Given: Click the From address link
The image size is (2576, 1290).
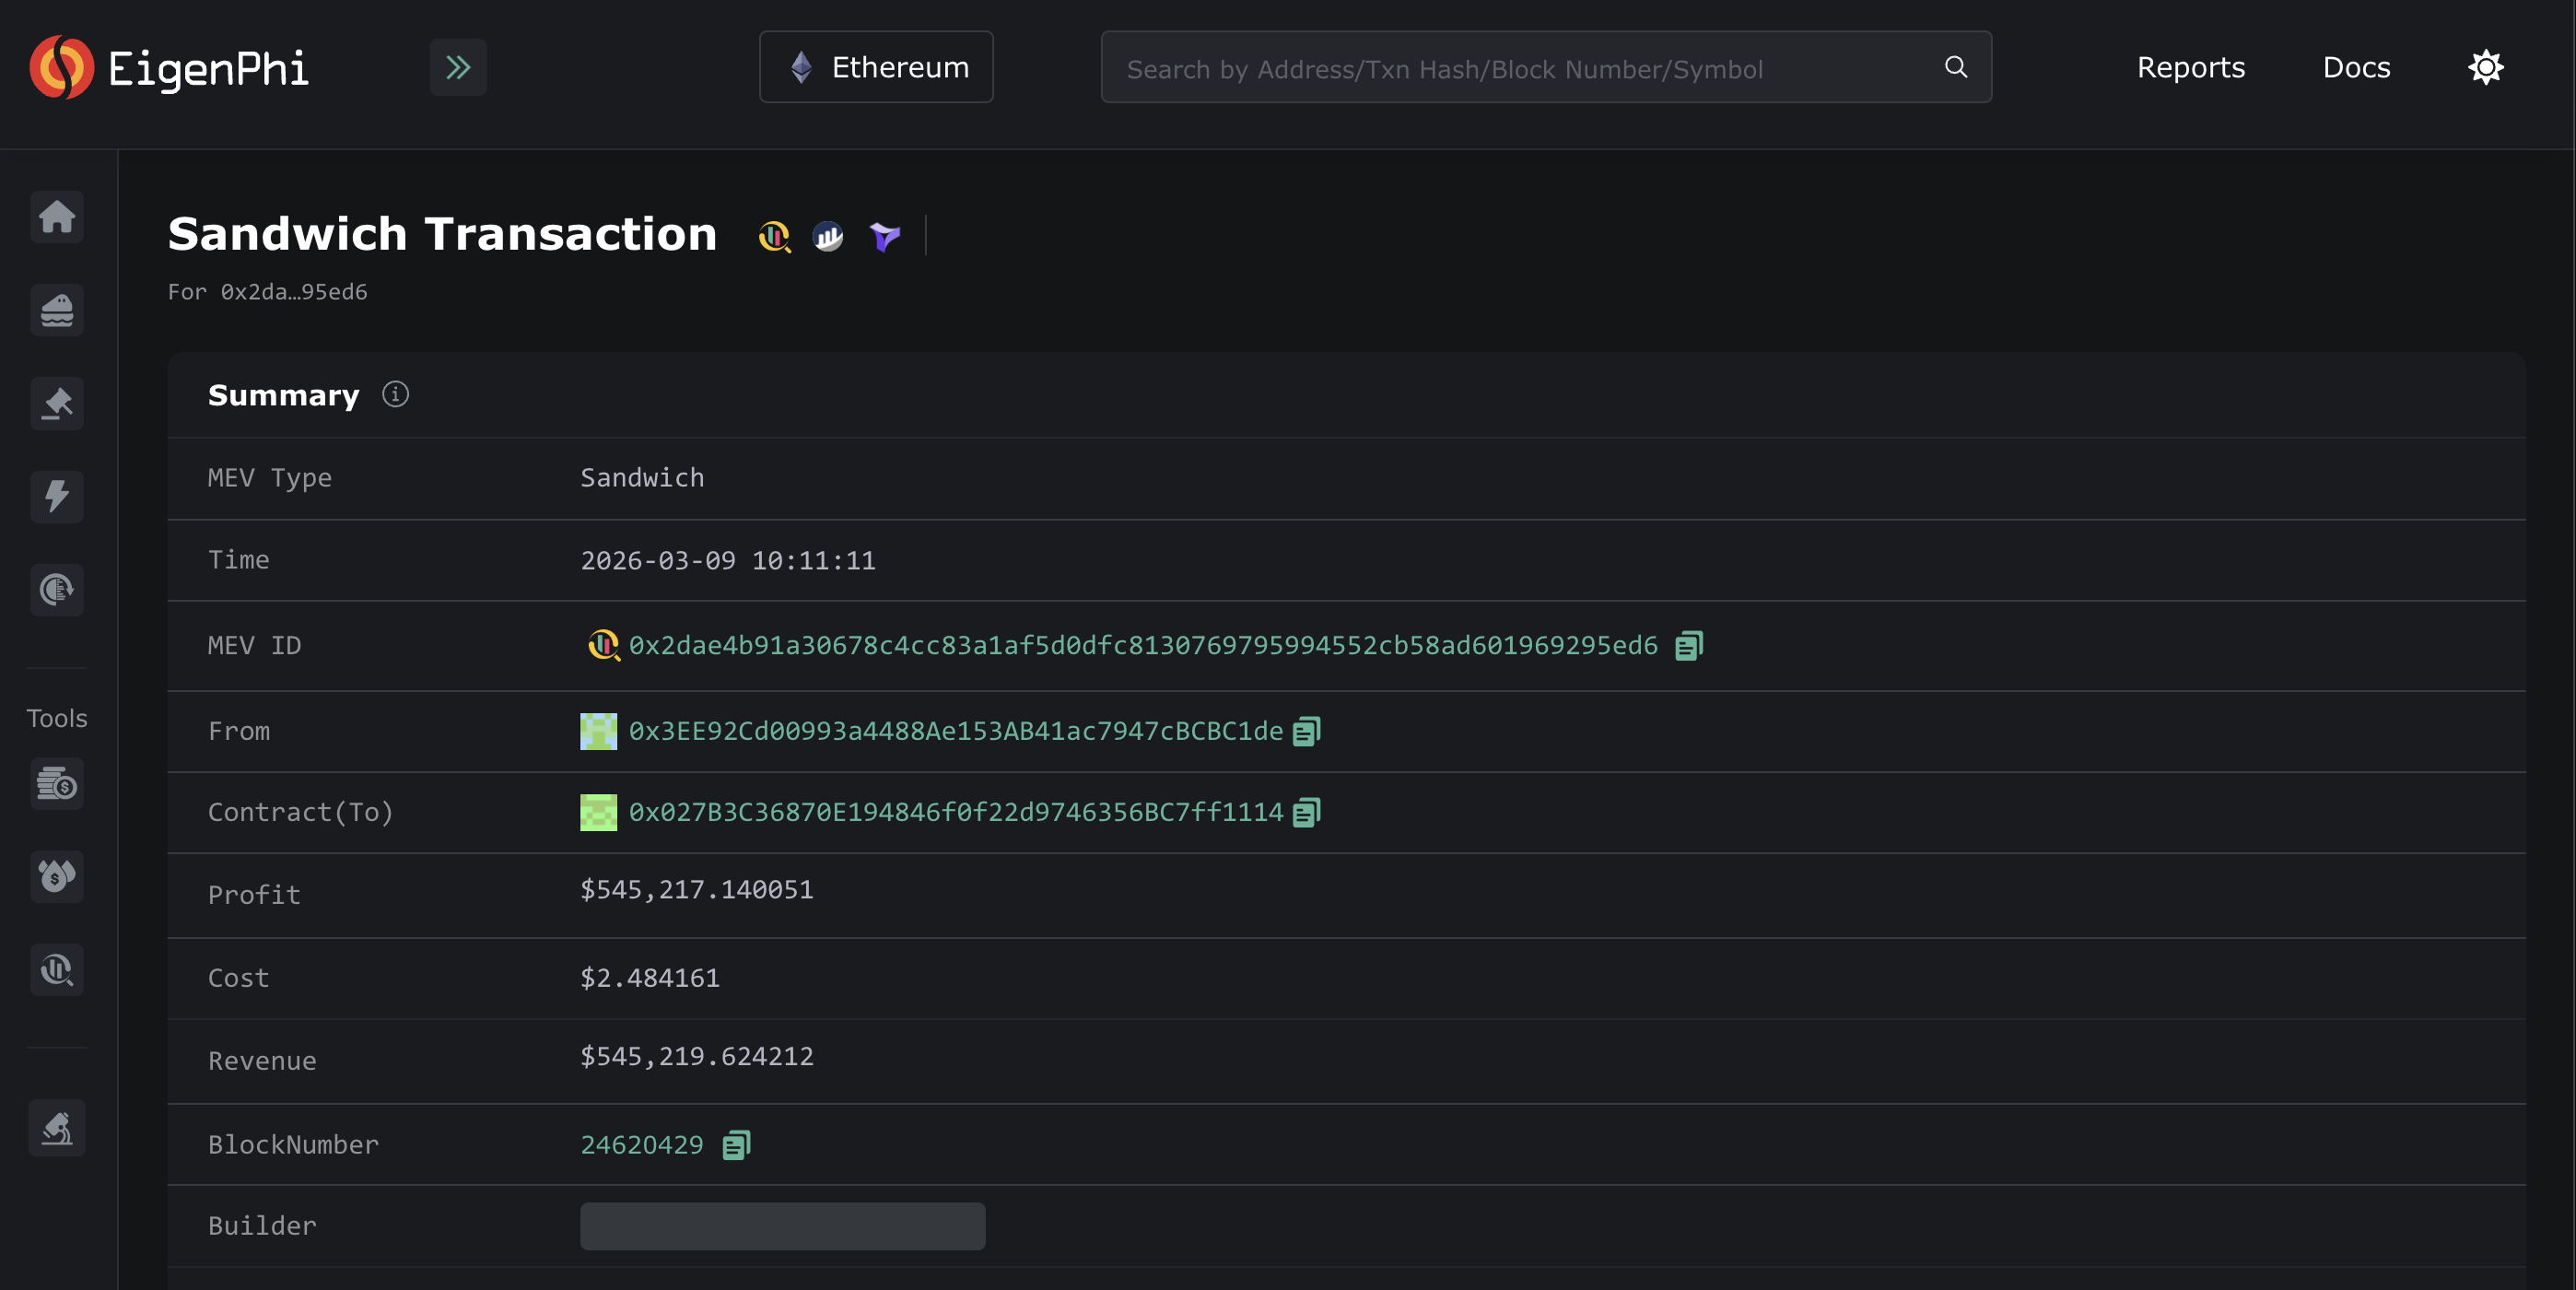Looking at the screenshot, I should [x=955, y=732].
